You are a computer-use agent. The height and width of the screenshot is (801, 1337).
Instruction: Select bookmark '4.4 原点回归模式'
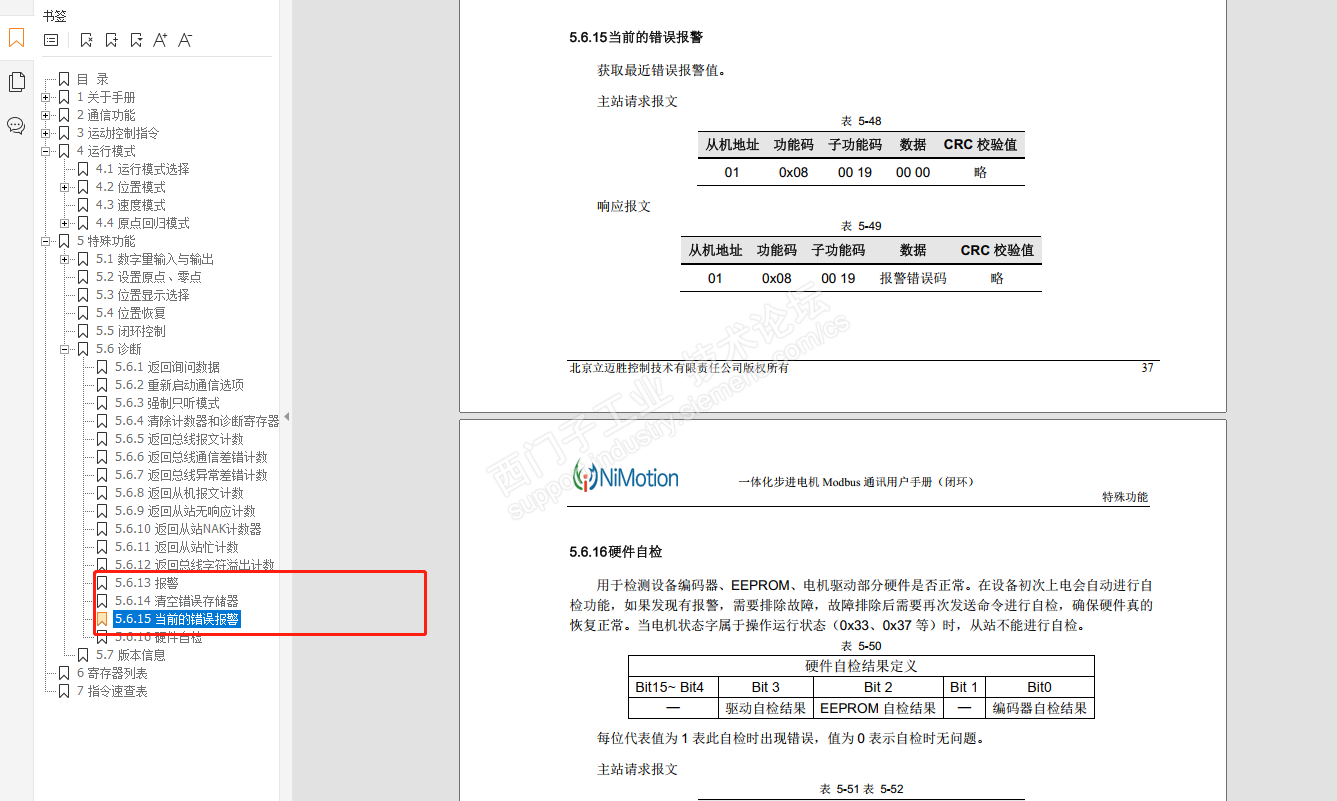pos(142,223)
